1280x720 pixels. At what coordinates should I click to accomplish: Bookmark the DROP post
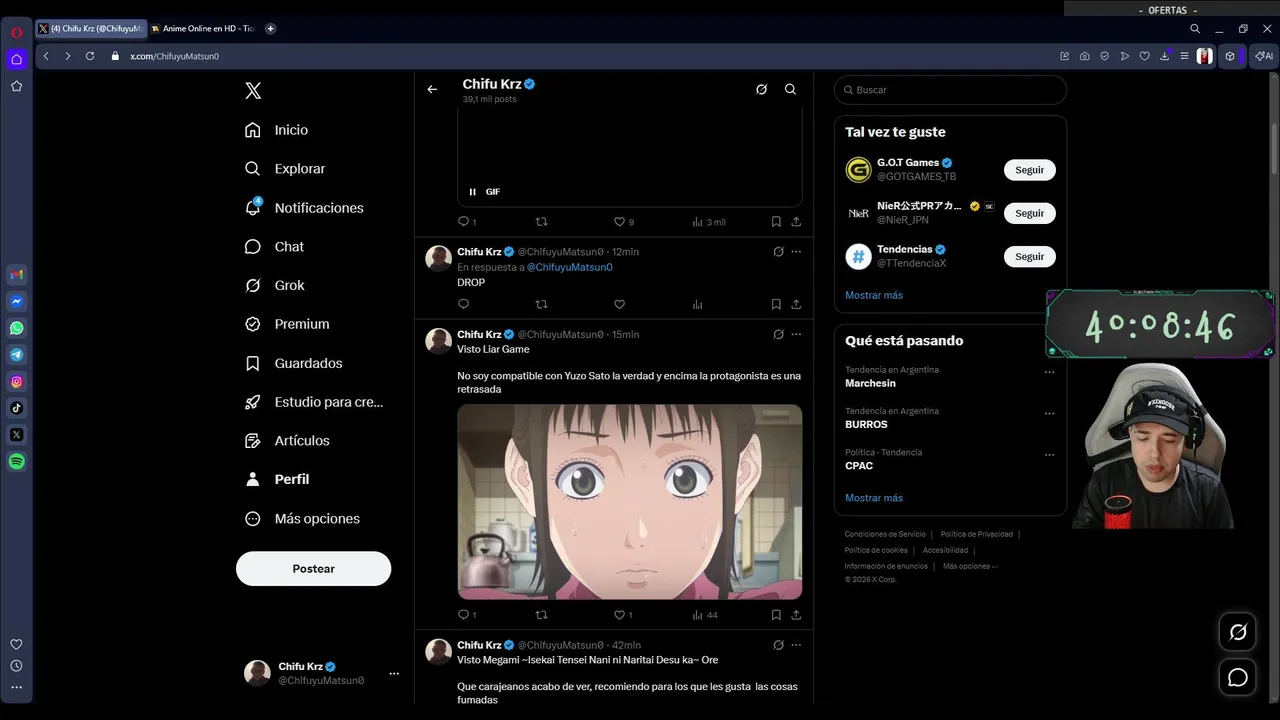pyautogui.click(x=776, y=304)
